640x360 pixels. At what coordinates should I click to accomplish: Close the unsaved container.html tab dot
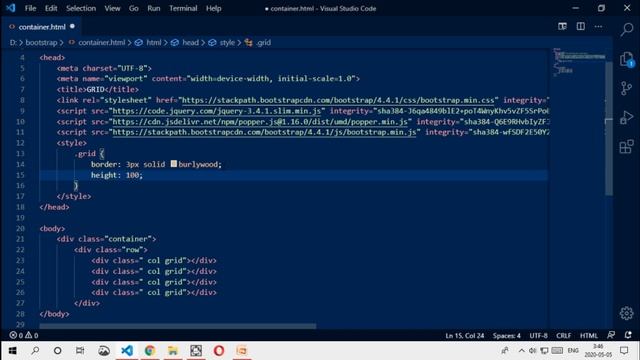72,27
